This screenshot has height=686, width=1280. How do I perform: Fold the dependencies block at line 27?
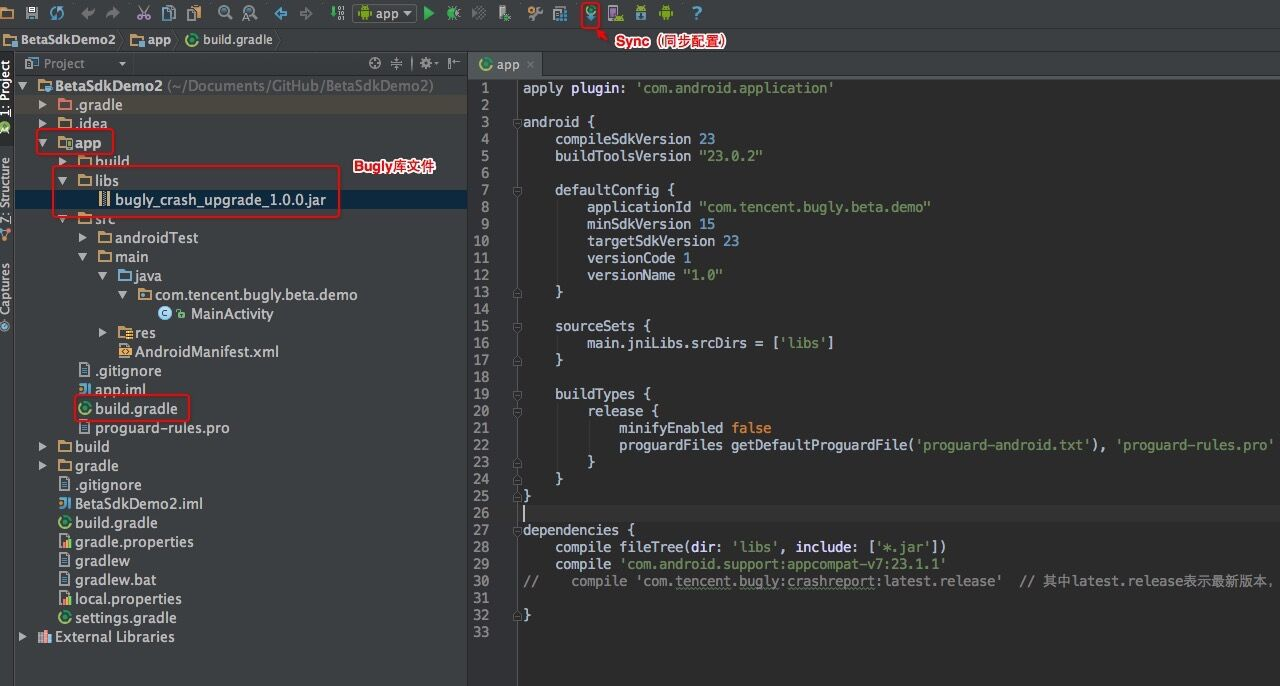(517, 530)
